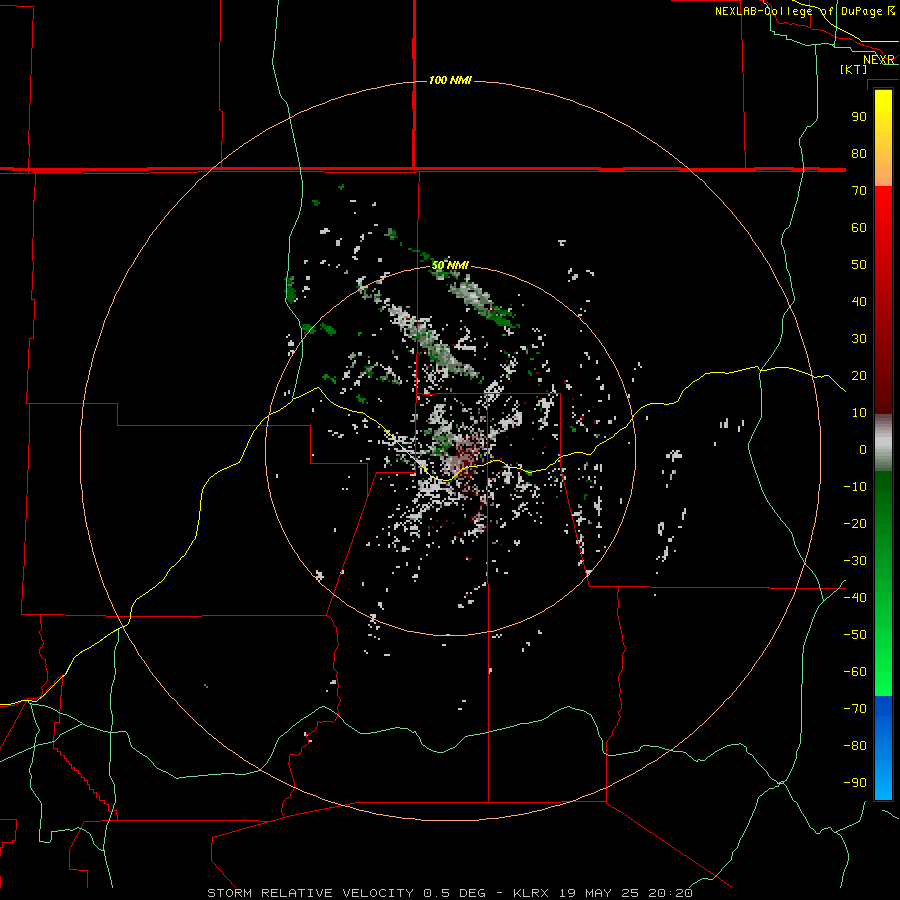Select the -30 scale label
Image resolution: width=900 pixels, height=900 pixels.
[855, 561]
